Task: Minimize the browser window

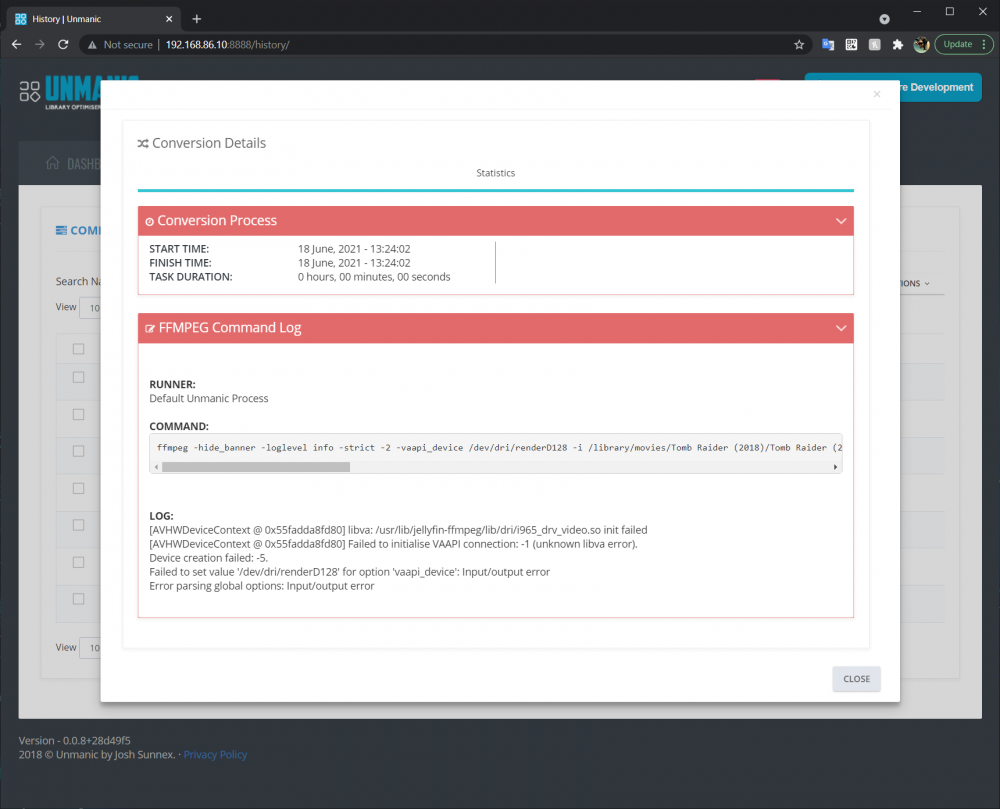Action: point(916,11)
